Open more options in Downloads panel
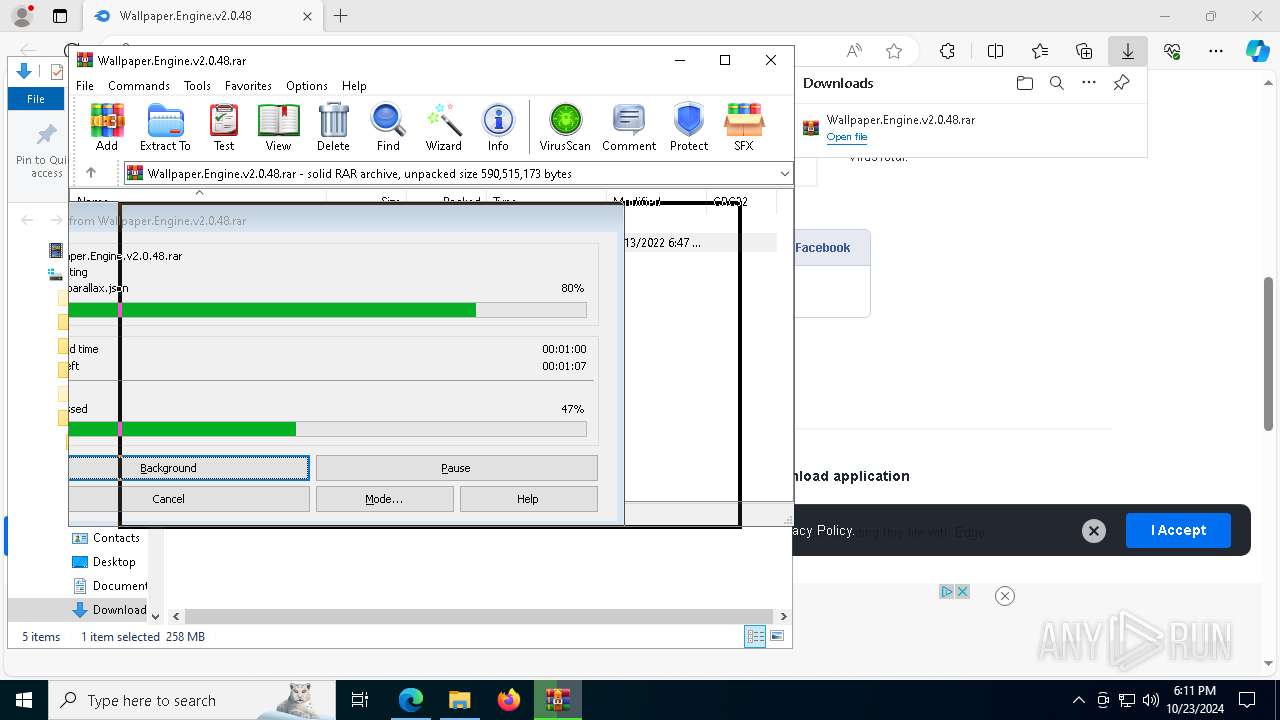The height and width of the screenshot is (720, 1280). [1089, 83]
